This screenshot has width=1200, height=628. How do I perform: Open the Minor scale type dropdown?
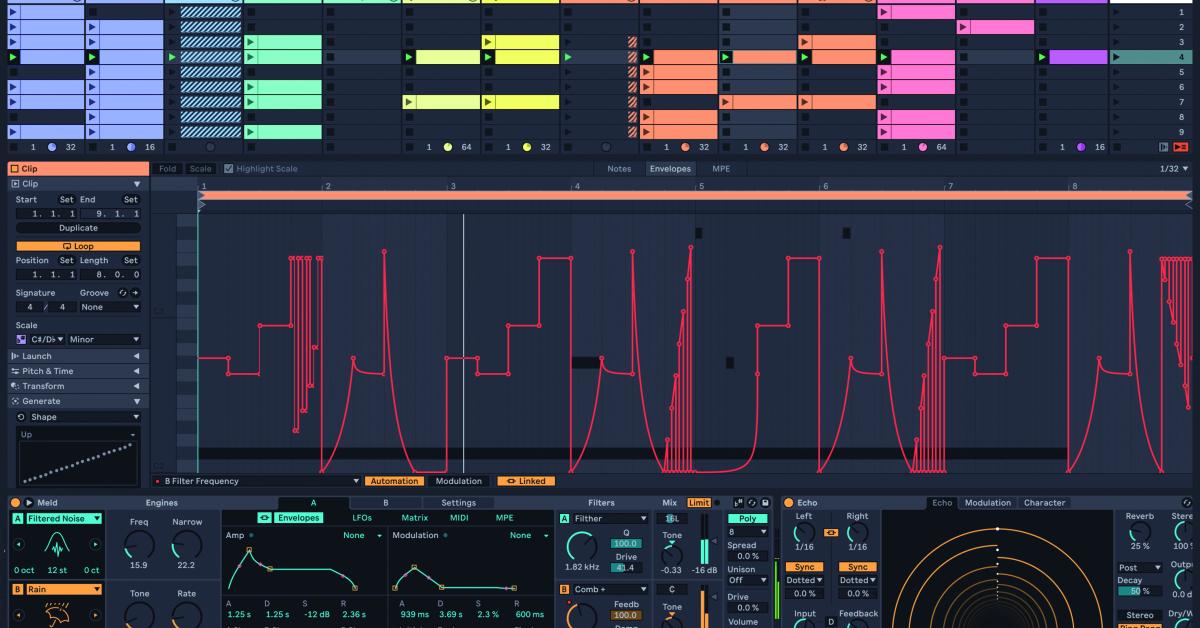[x=104, y=340]
